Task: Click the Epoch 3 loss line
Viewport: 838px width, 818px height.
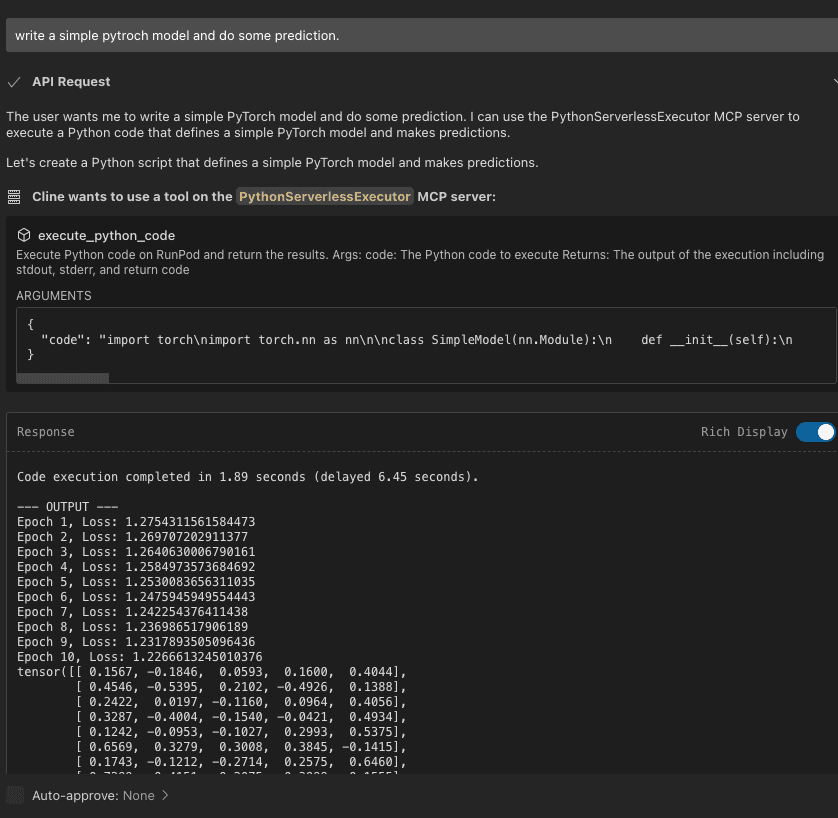Action: 136,551
